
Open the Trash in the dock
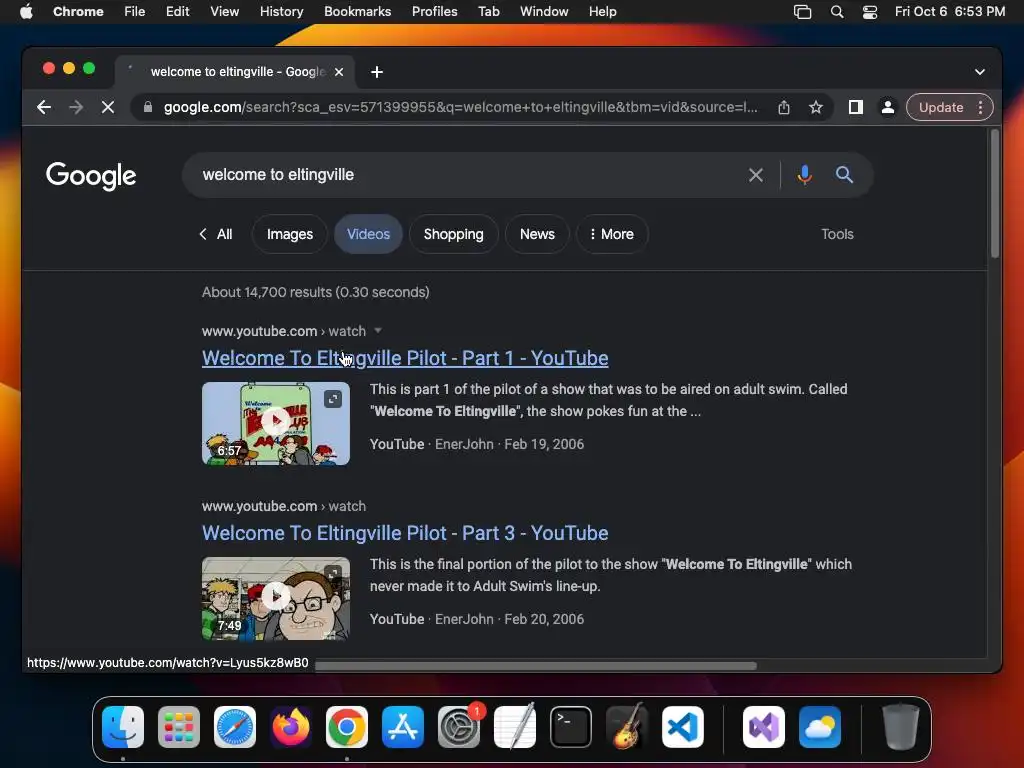[901, 727]
